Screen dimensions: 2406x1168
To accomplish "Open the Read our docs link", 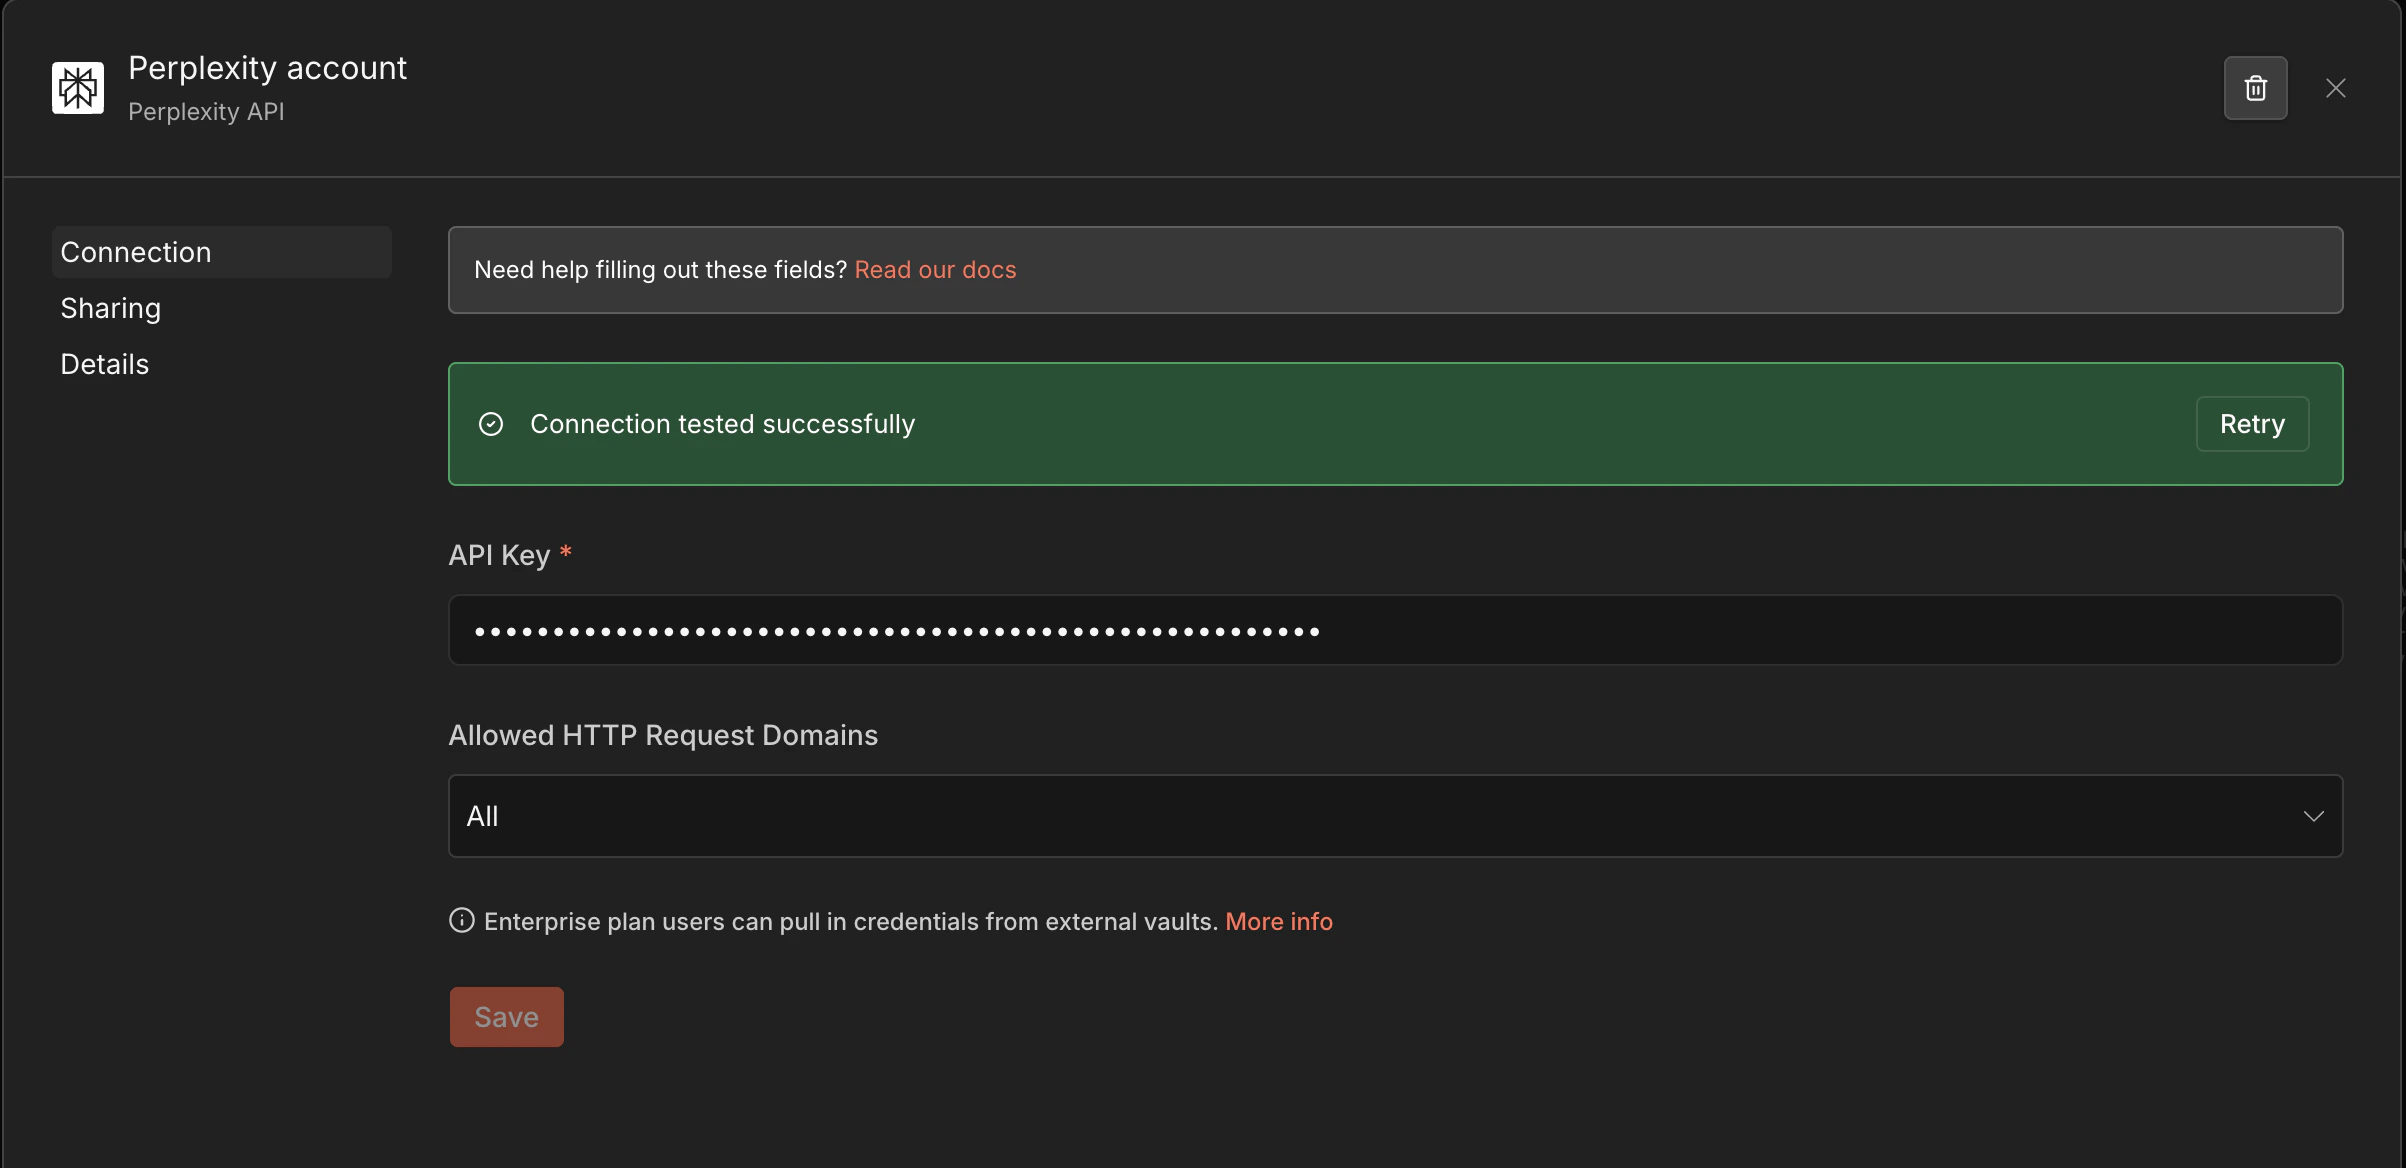I will pos(935,269).
